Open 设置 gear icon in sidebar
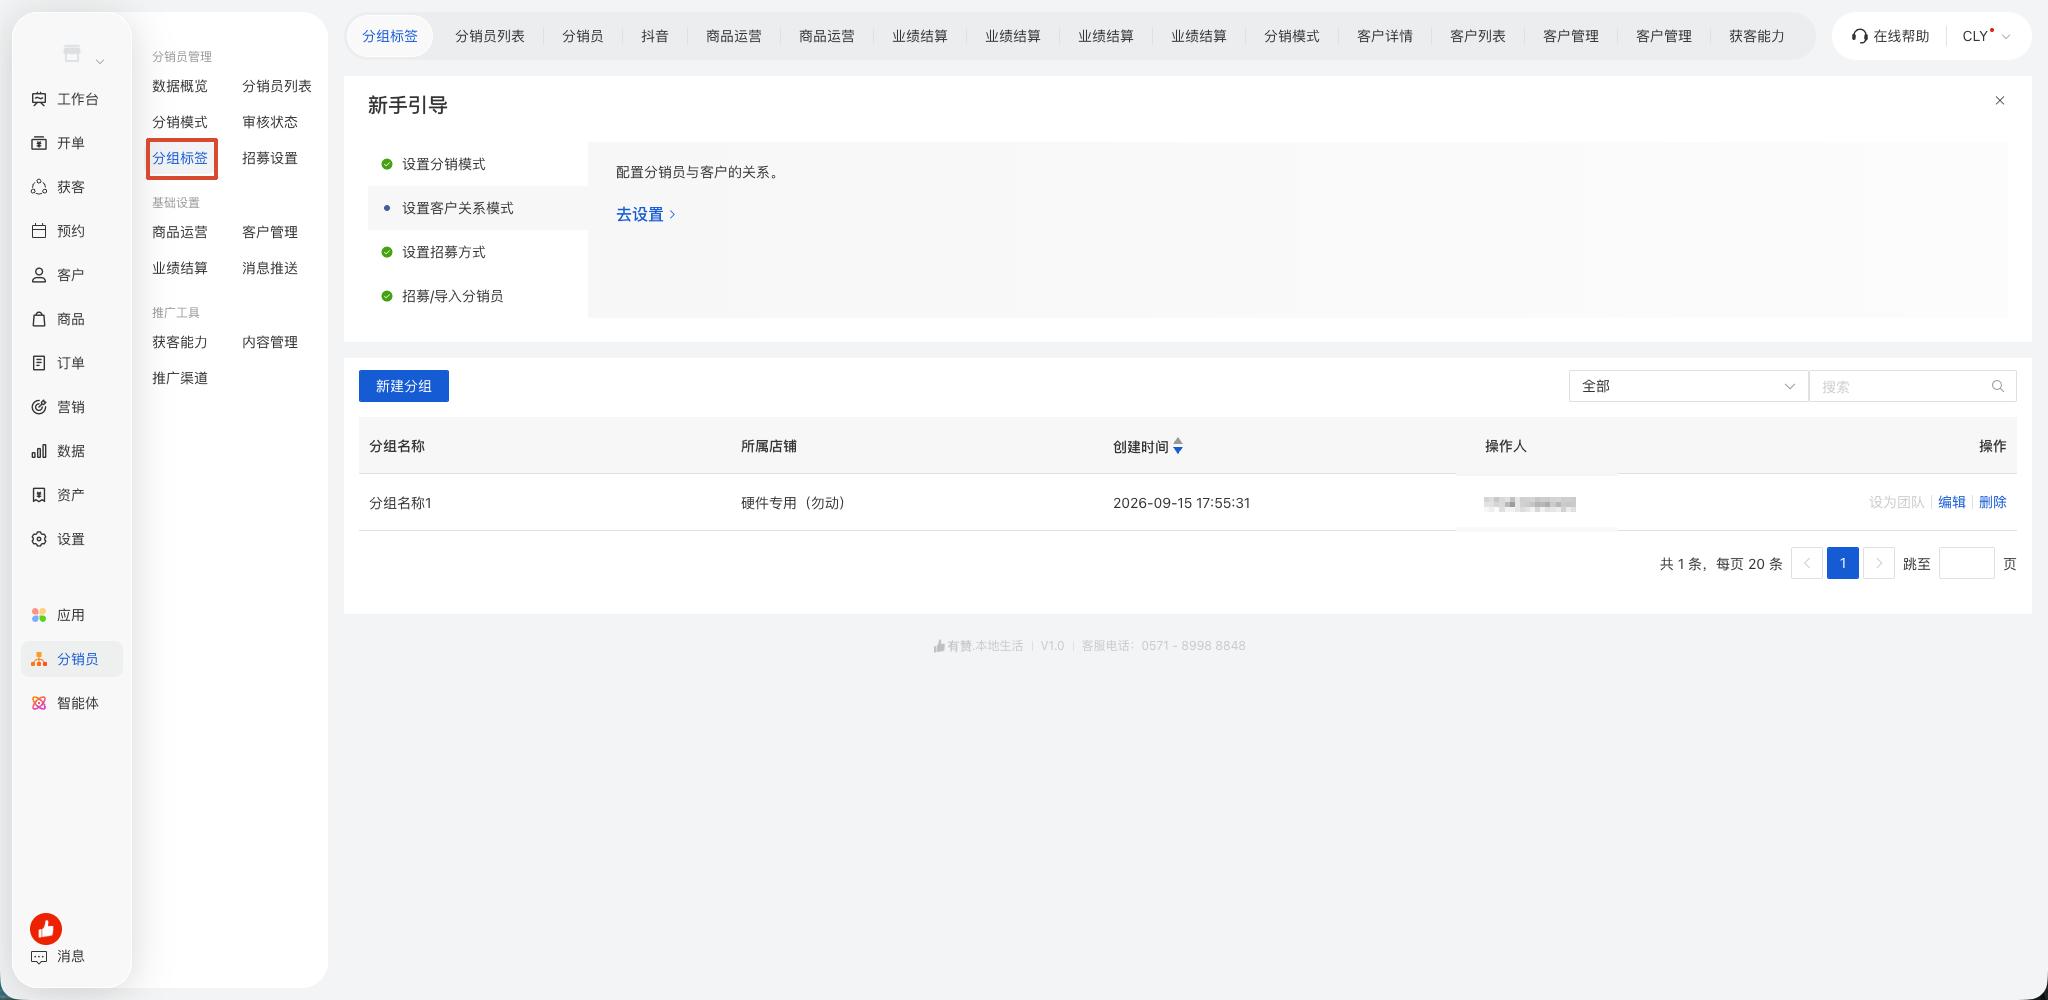This screenshot has width=2048, height=1000. (39, 539)
